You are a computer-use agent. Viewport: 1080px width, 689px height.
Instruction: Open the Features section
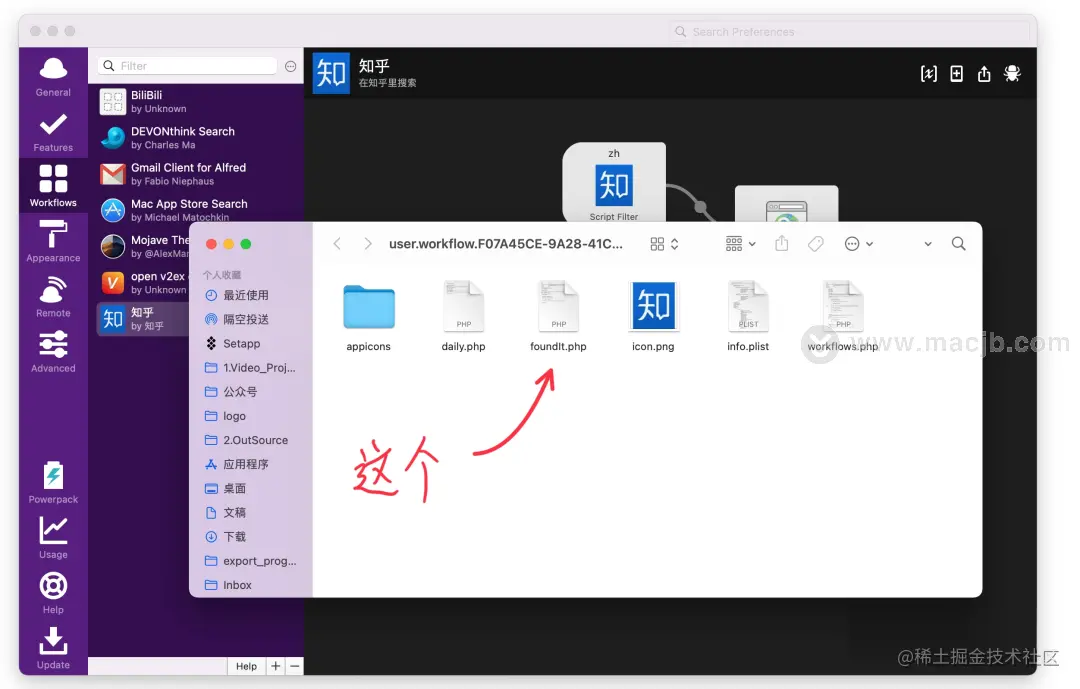coord(53,132)
